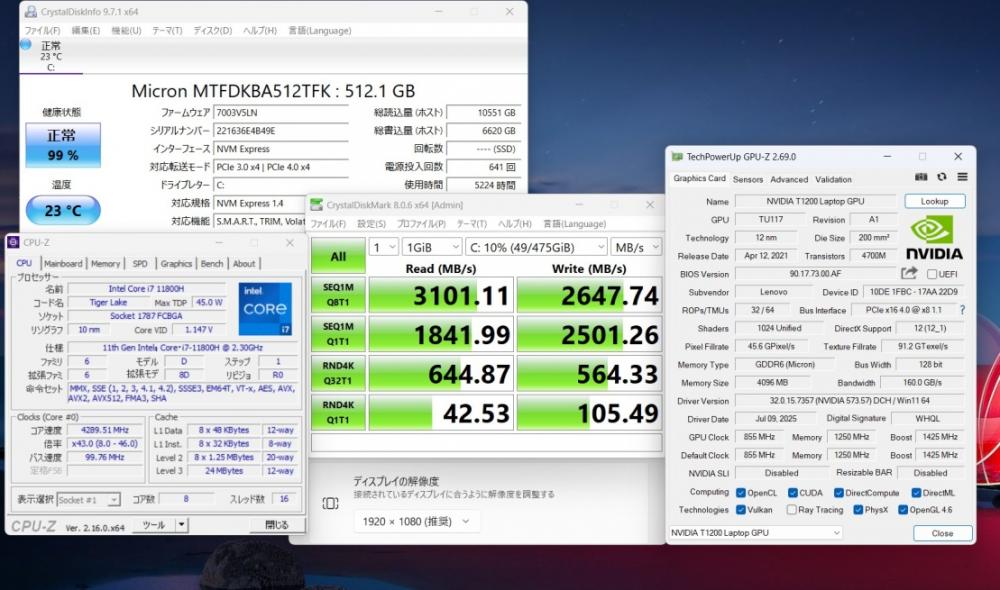Screen dimensions: 1000x590
Task: Open the 1GiB test size dropdown
Action: point(431,247)
